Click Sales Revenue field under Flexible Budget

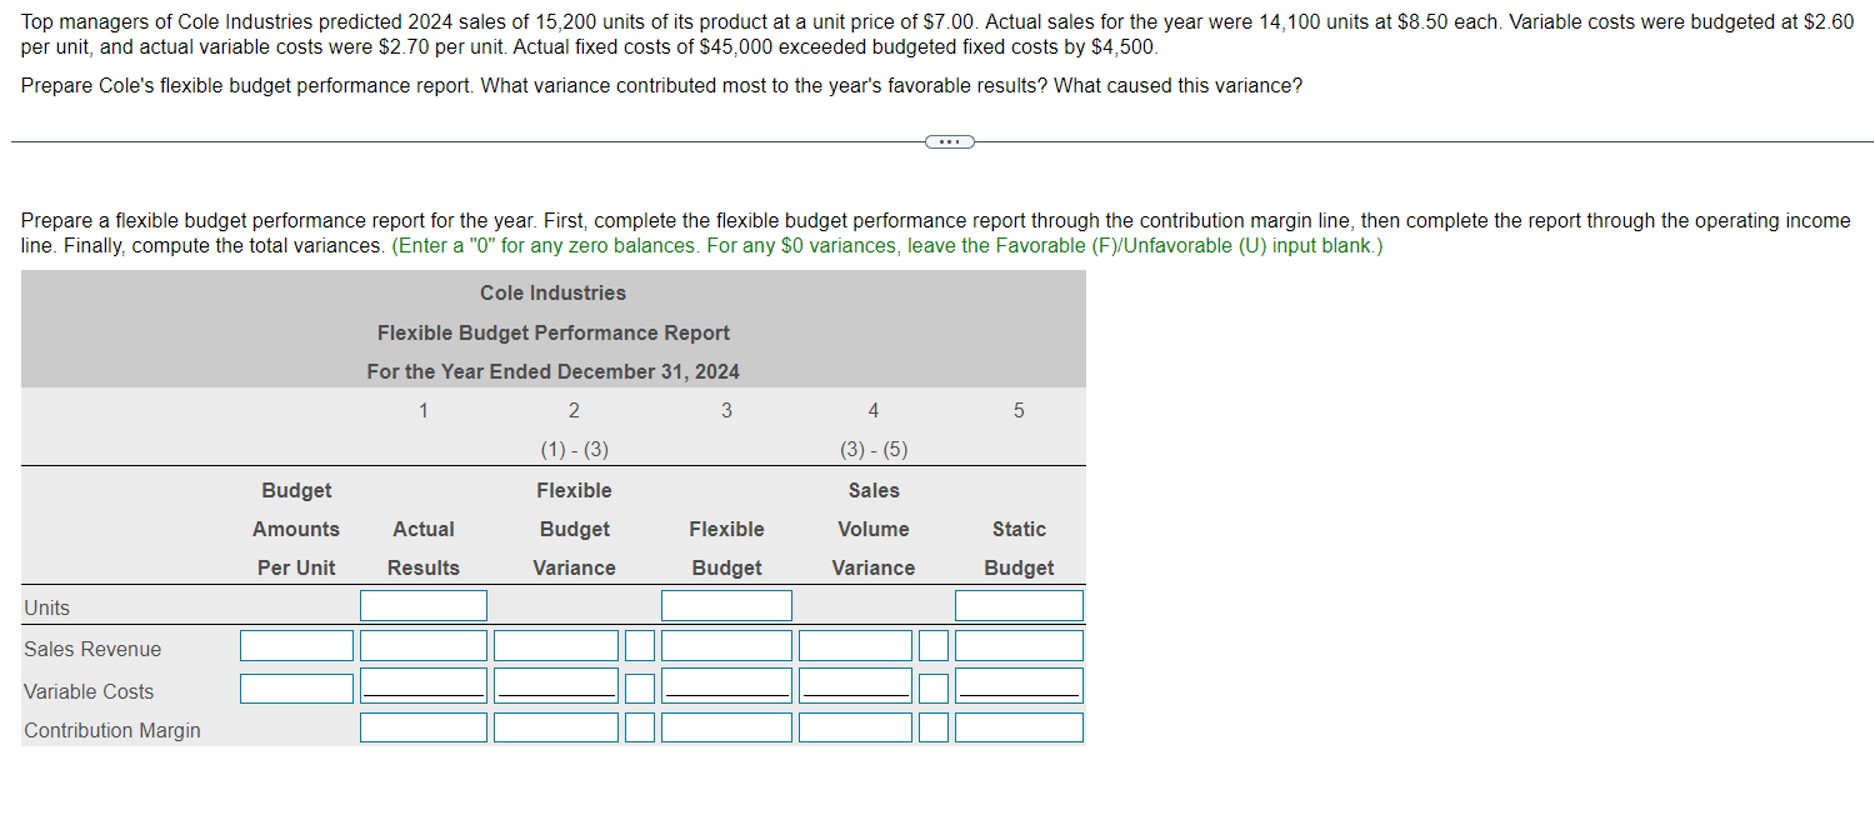tap(726, 646)
